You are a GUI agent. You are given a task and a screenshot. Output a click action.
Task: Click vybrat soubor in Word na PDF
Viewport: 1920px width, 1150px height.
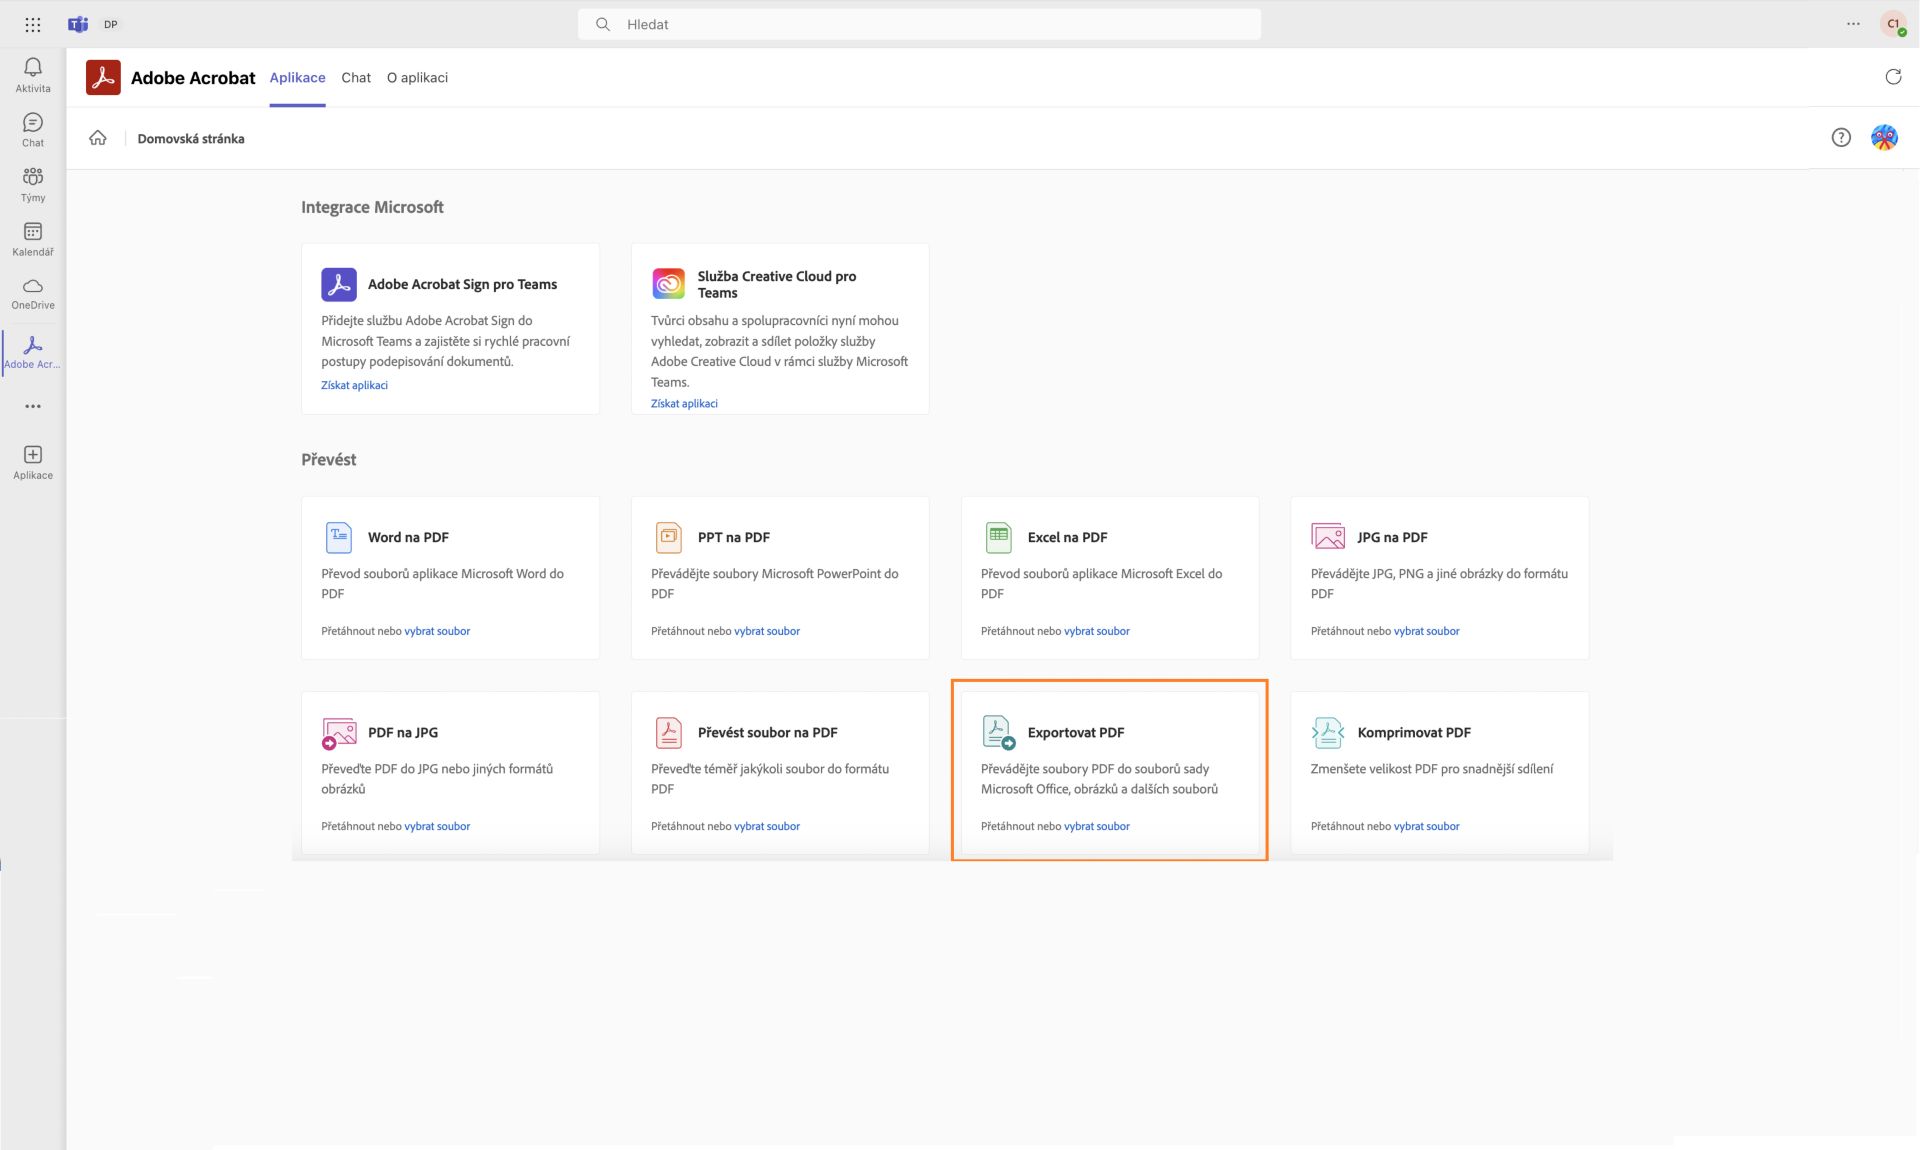(x=437, y=631)
